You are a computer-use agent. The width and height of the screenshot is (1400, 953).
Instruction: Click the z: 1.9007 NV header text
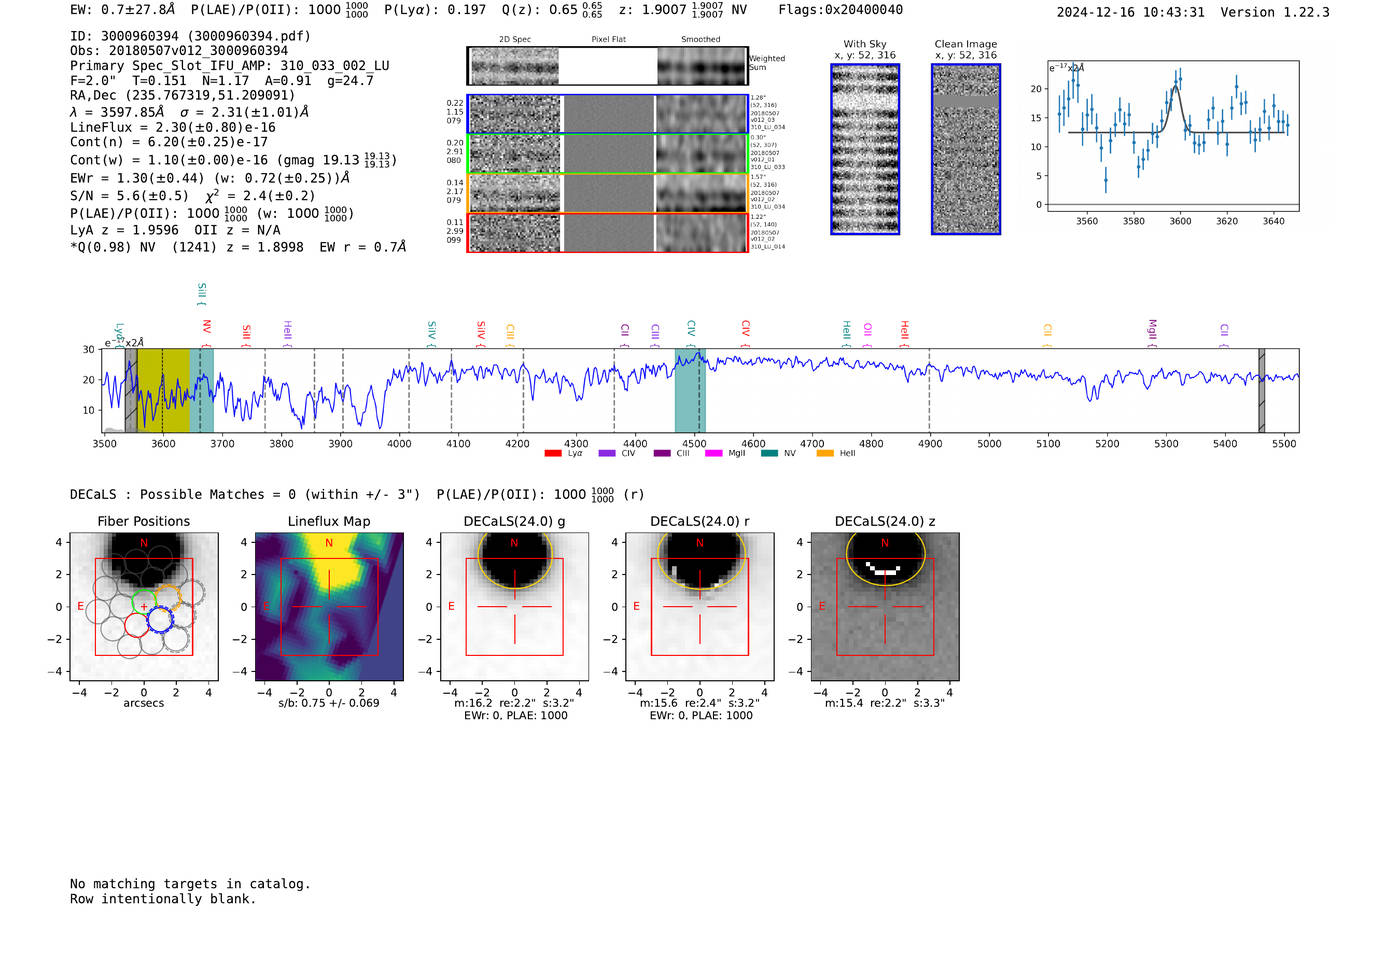(683, 10)
